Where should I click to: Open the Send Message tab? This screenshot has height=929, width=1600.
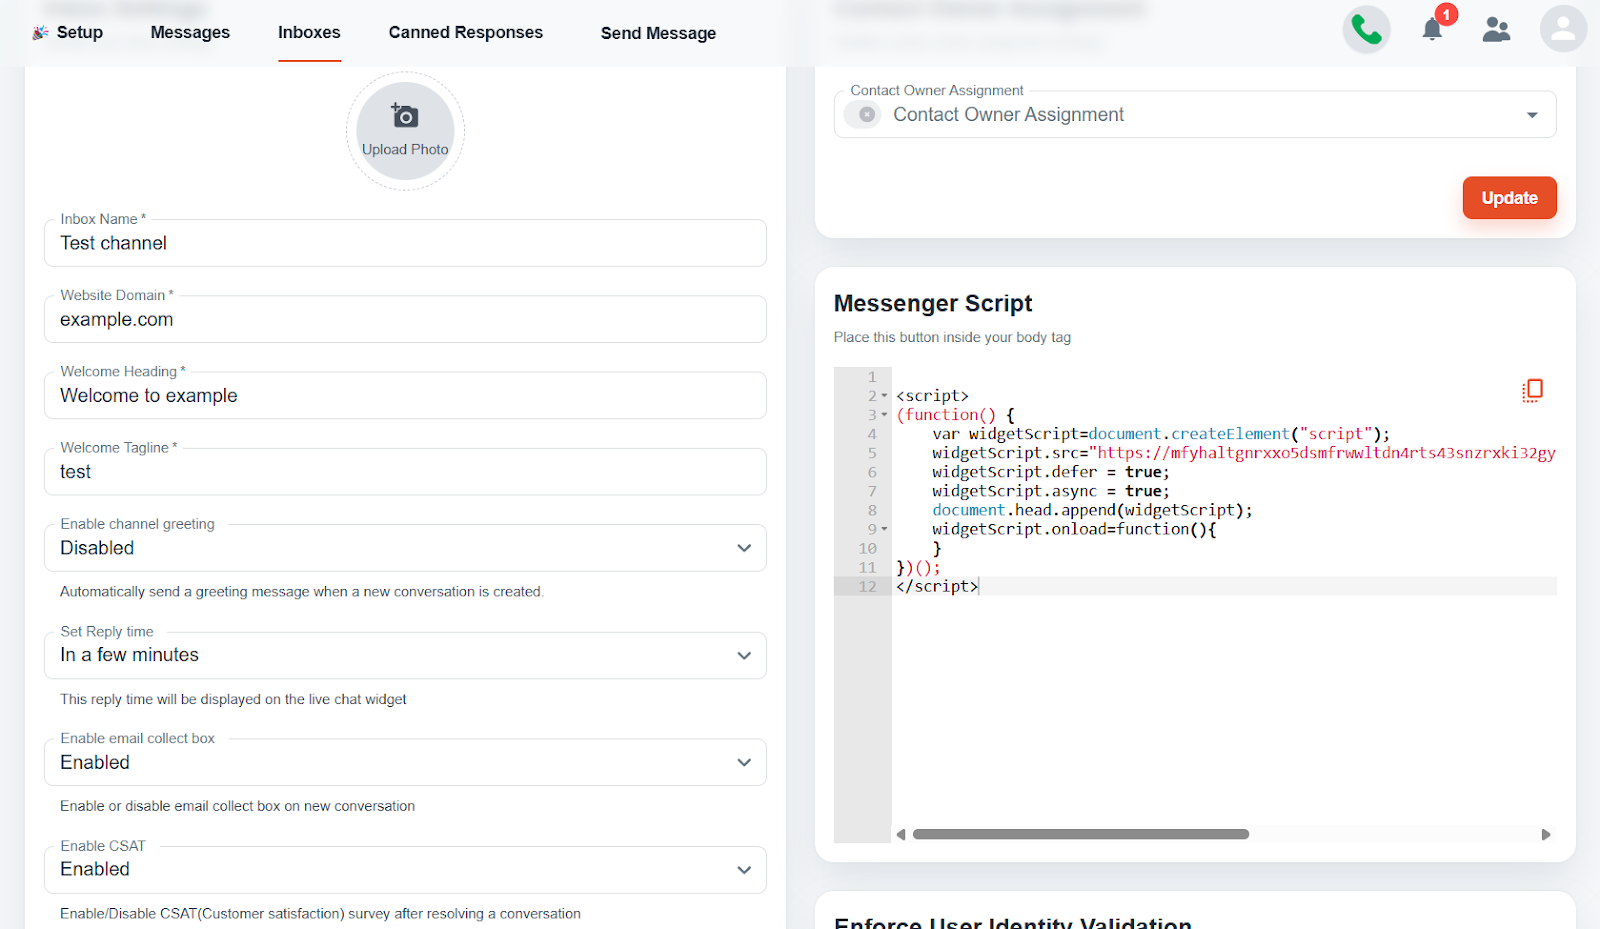(x=658, y=33)
